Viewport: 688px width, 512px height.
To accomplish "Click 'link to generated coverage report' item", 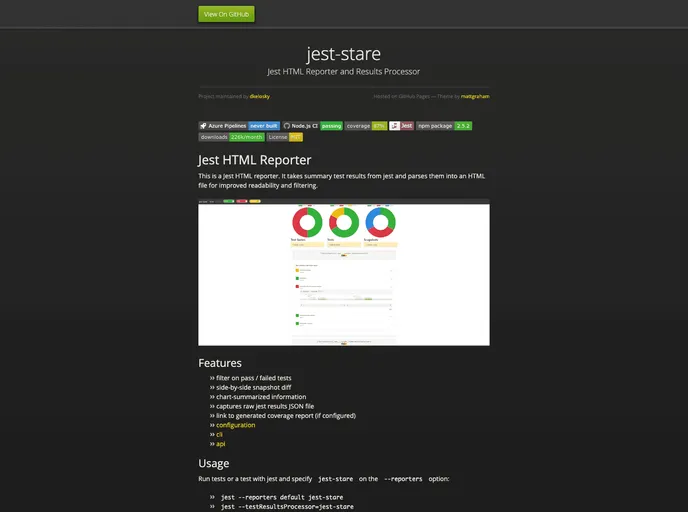I will pos(286,415).
